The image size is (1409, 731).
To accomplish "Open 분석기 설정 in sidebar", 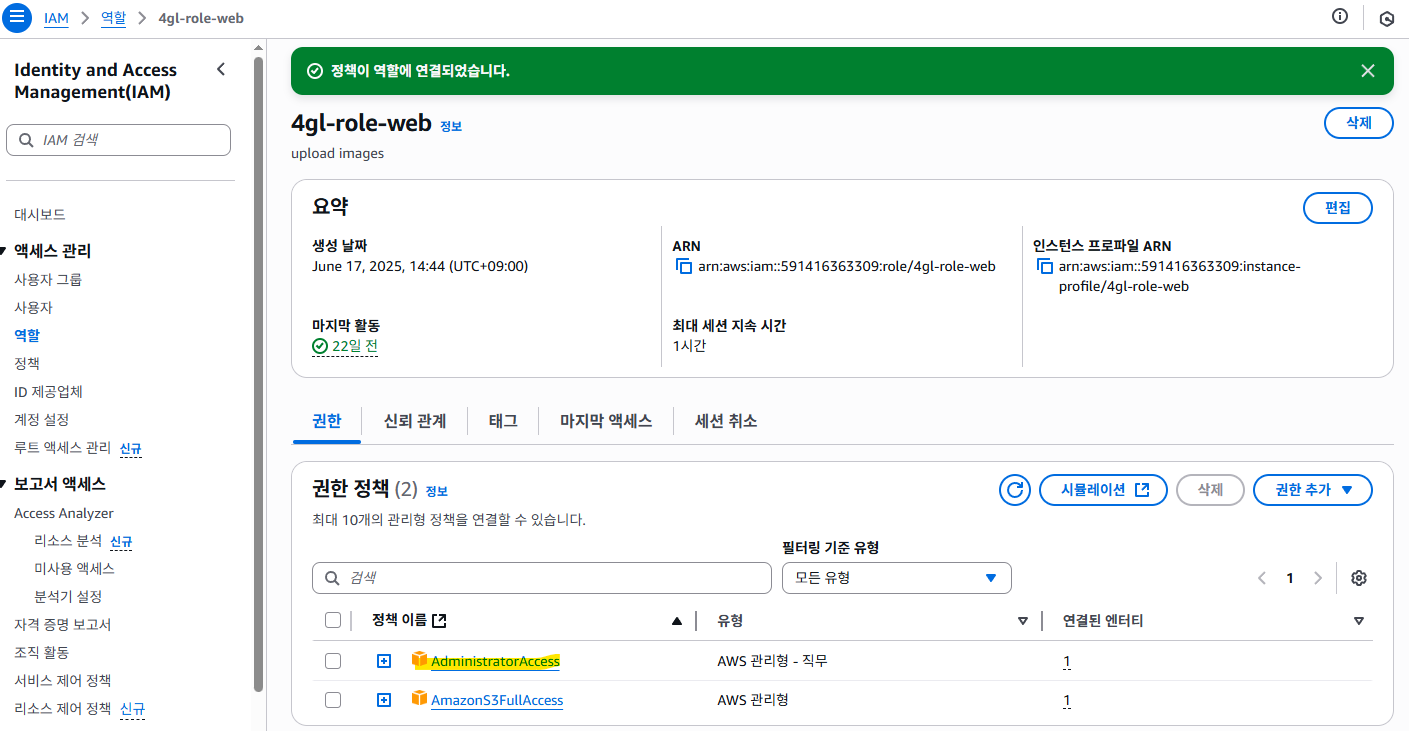I will coord(68,596).
